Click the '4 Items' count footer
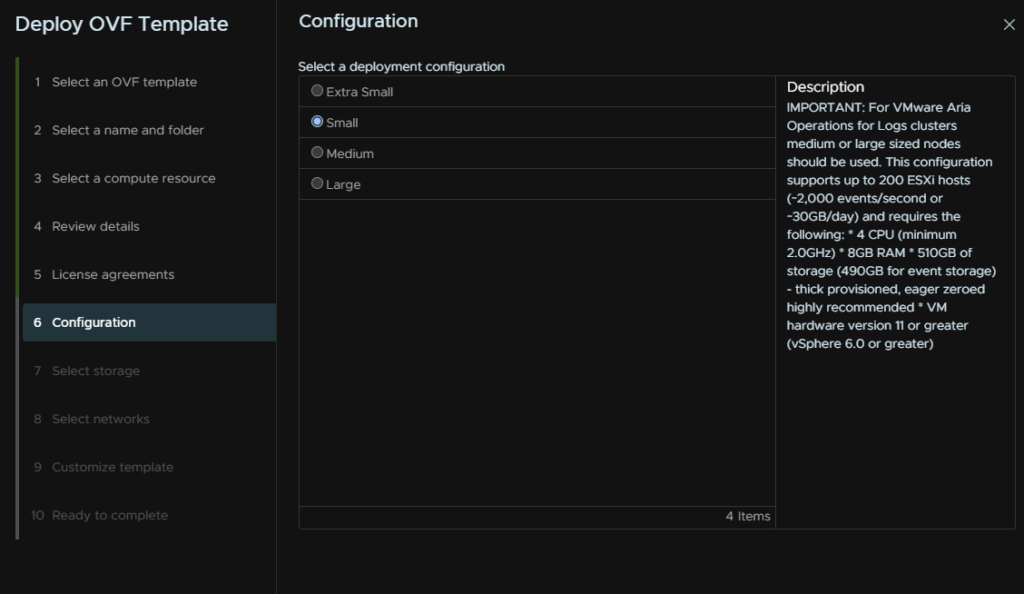This screenshot has height=594, width=1024. coord(748,516)
